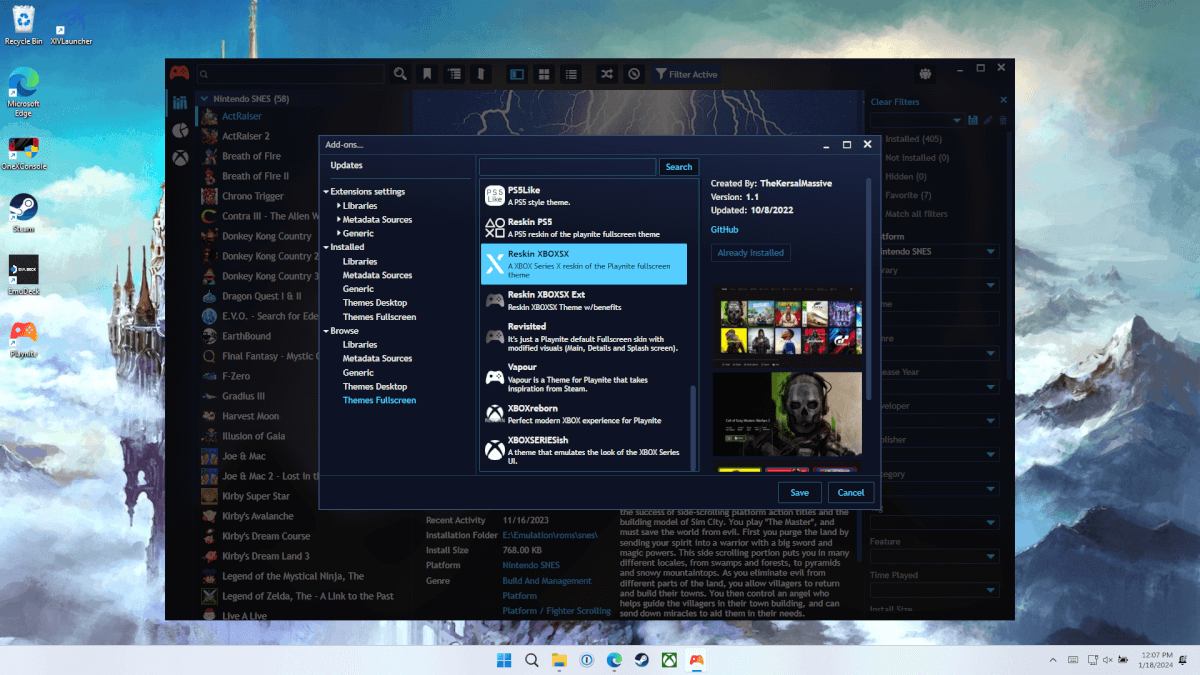This screenshot has width=1200, height=675.
Task: Expand Metadata Sources under Extensions settings
Action: coord(339,220)
